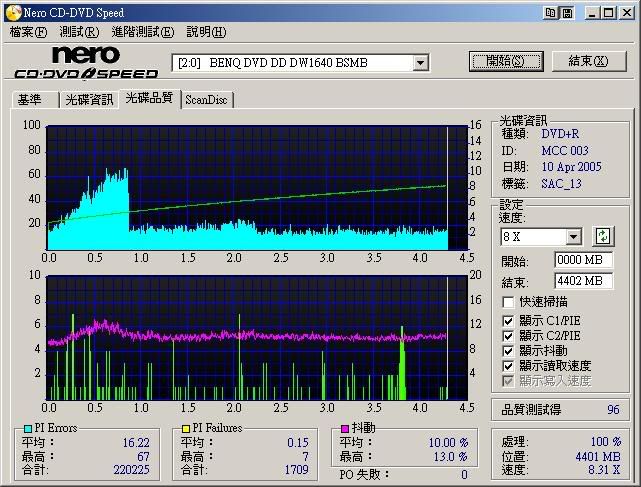Open the BENQ DW1640 drive selection dropdown

click(x=420, y=63)
